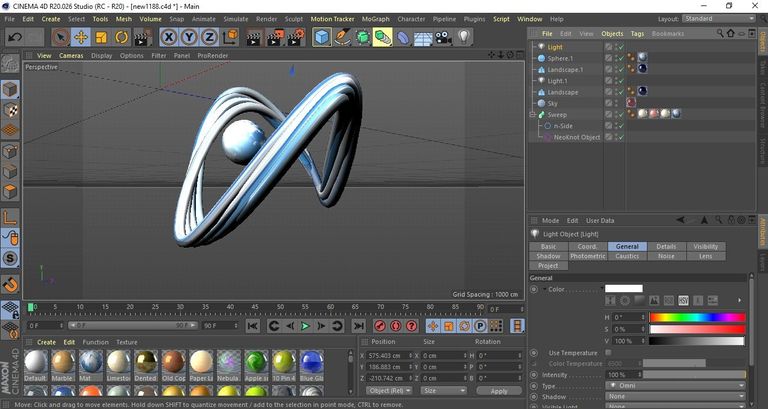Viewport: 768px width, 409px height.
Task: Switch to Polygons mode icon
Action: (x=10, y=192)
